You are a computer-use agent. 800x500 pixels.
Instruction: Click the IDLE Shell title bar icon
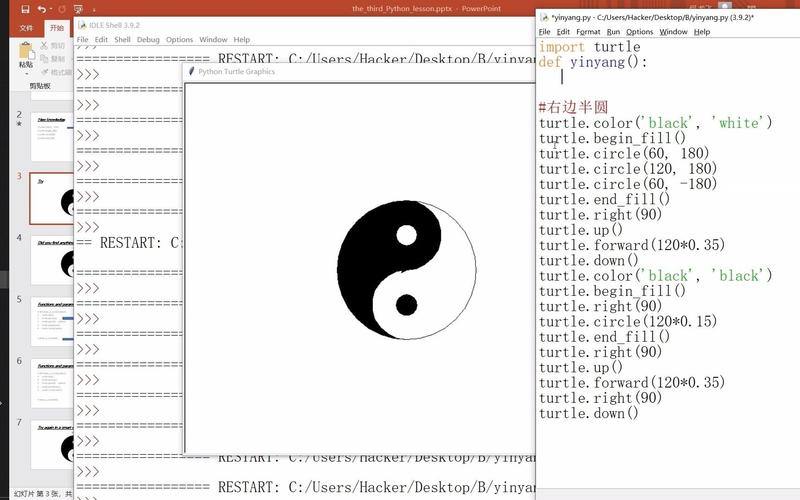(x=82, y=25)
